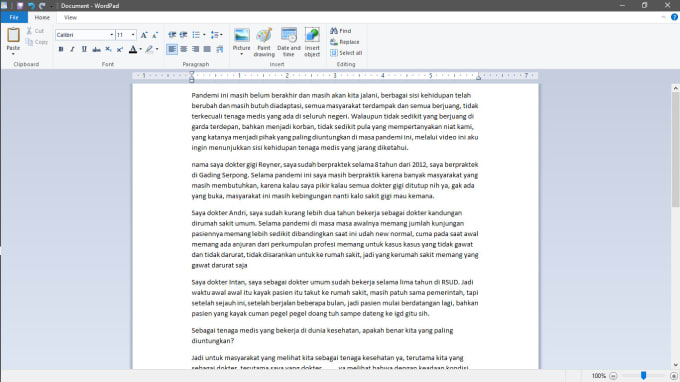This screenshot has width=680, height=382.
Task: Insert Date and time
Action: (x=288, y=42)
